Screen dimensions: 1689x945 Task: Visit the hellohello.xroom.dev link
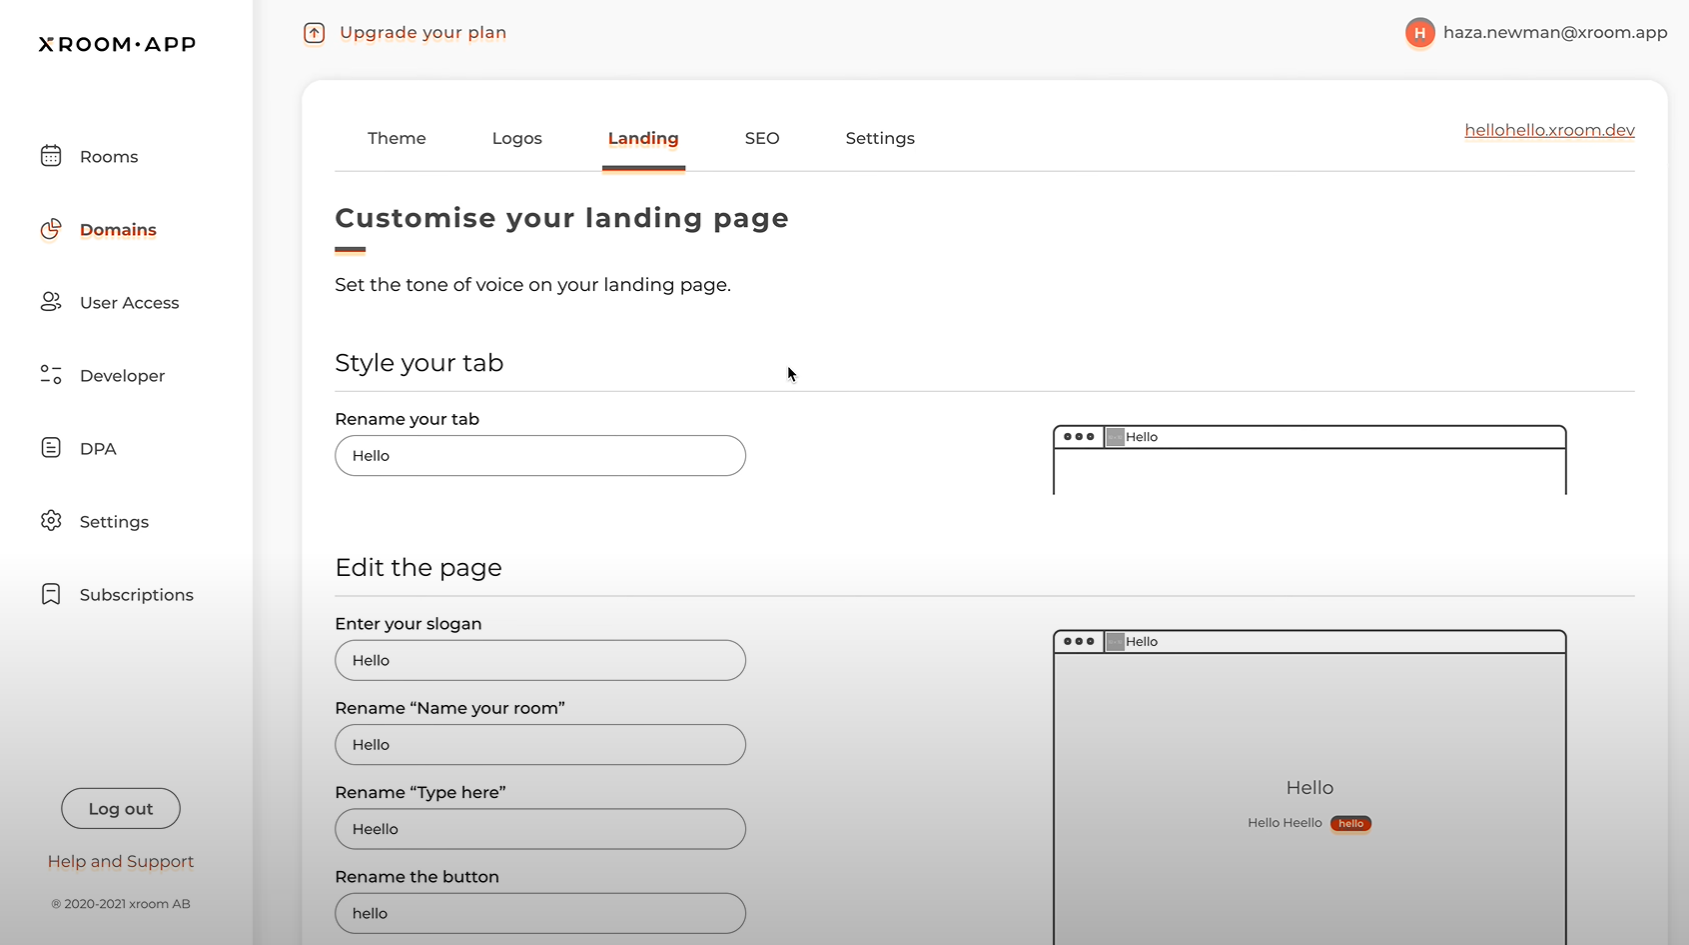click(x=1549, y=130)
